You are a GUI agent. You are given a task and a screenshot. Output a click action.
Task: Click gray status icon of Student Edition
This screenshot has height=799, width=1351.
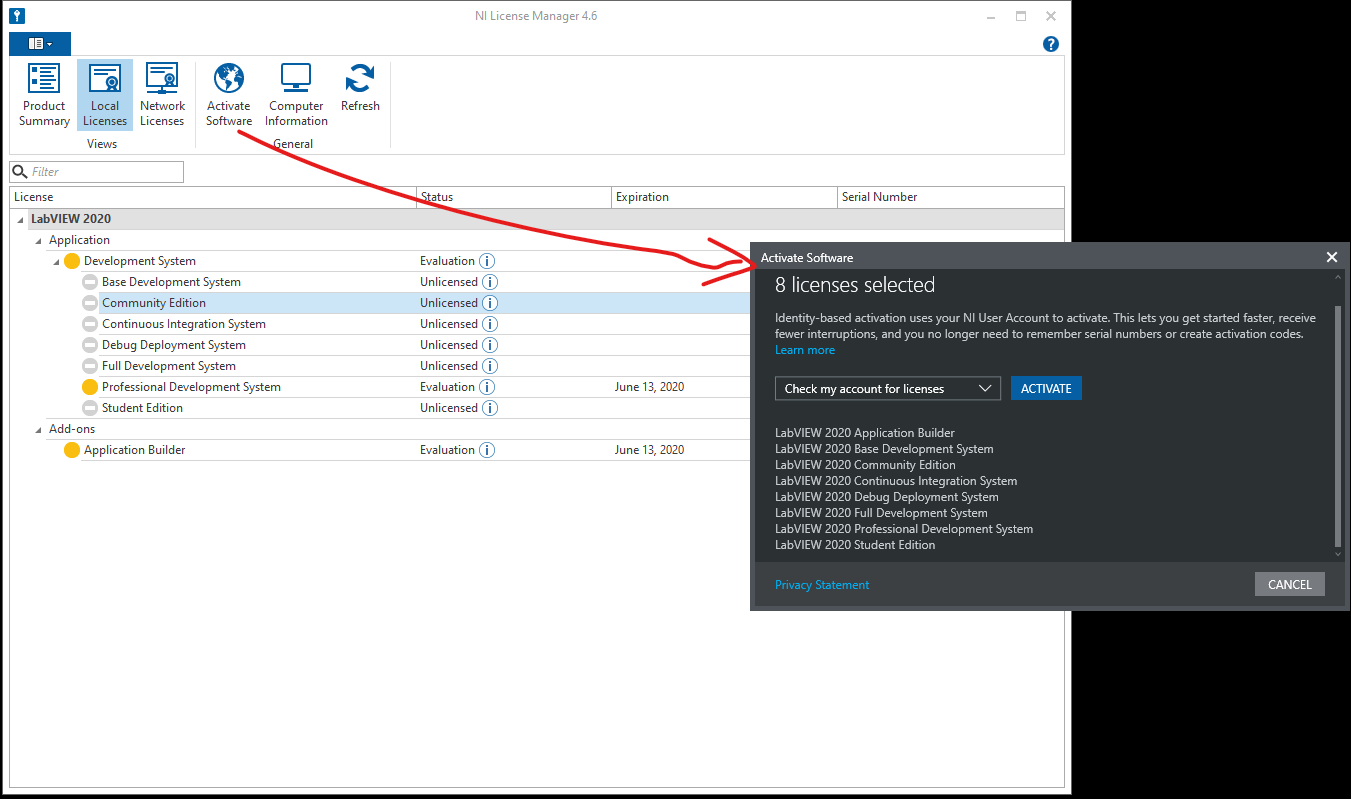point(90,408)
